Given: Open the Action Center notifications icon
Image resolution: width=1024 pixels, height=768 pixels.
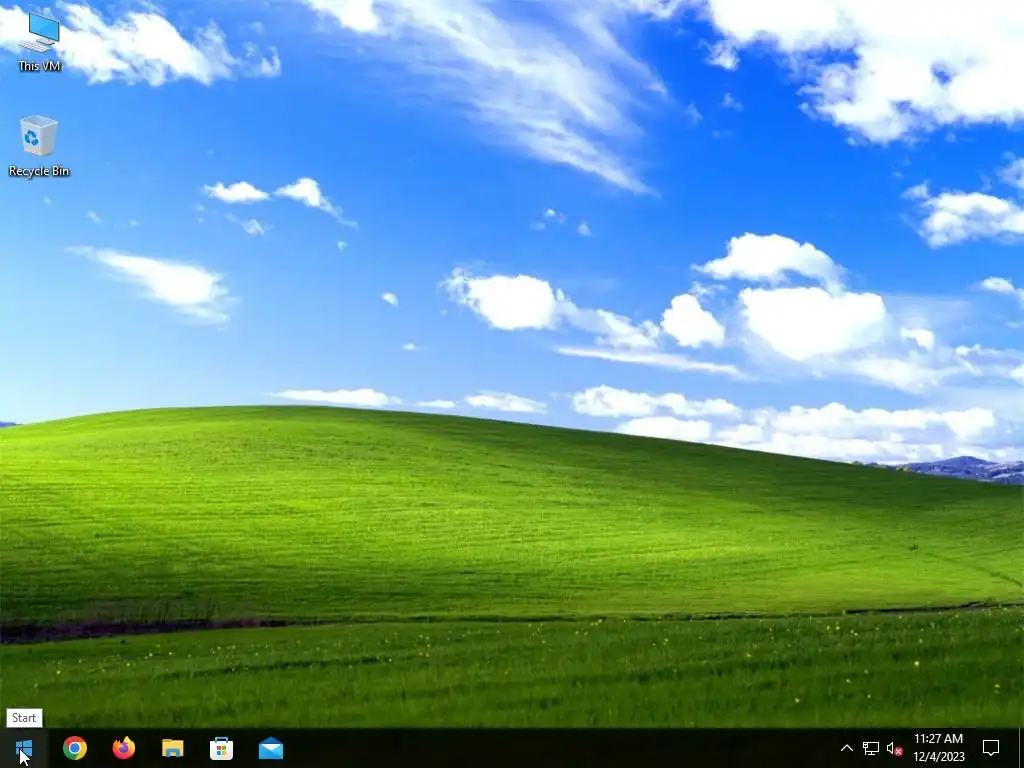Looking at the screenshot, I should tap(991, 748).
